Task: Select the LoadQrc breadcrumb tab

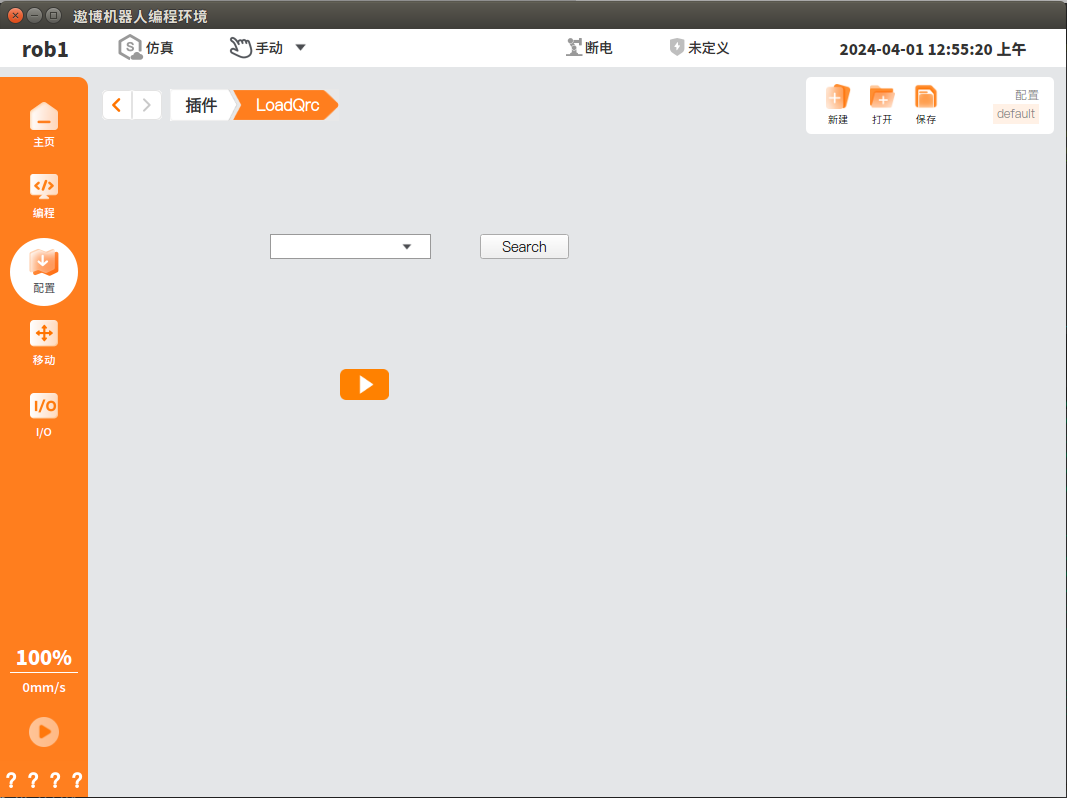Action: [286, 105]
